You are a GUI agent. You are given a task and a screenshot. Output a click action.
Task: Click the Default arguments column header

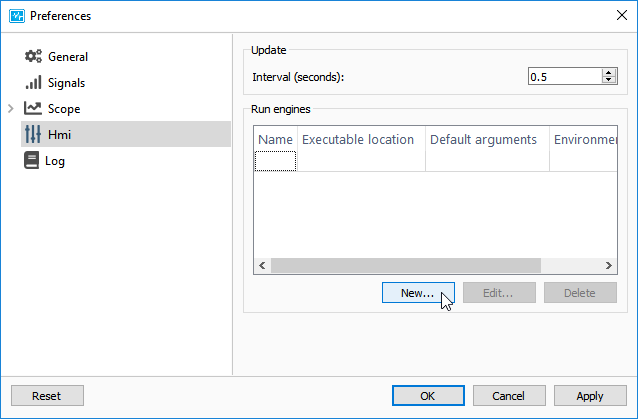pyautogui.click(x=487, y=140)
